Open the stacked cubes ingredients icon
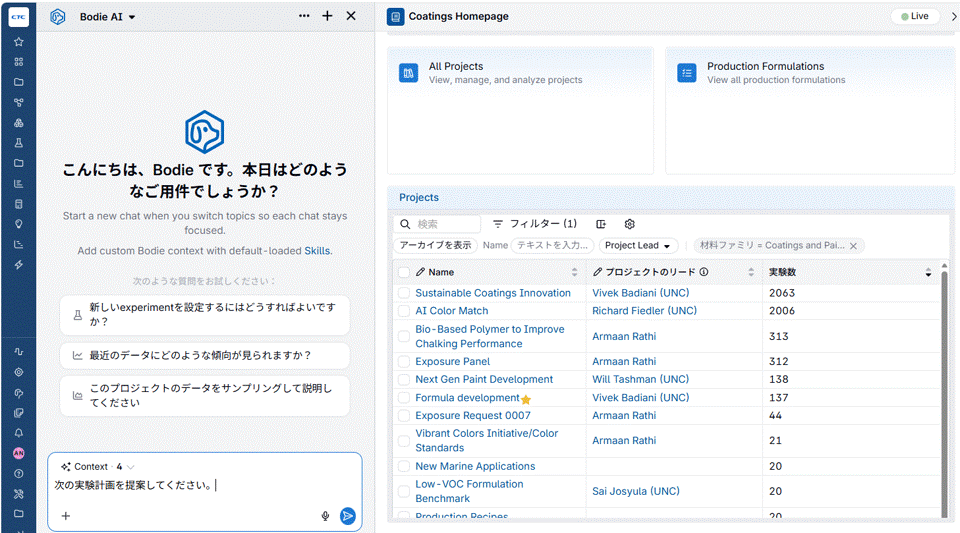960x533 pixels. click(18, 122)
